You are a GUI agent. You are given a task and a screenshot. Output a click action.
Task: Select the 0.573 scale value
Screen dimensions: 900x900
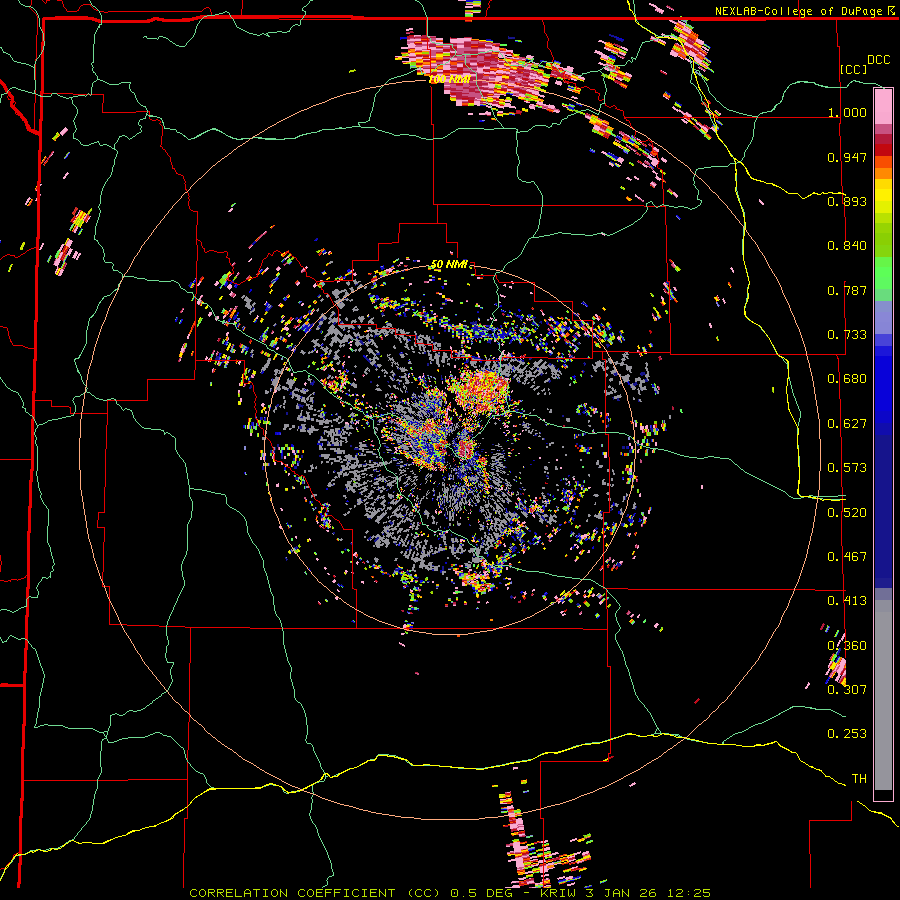click(x=847, y=468)
